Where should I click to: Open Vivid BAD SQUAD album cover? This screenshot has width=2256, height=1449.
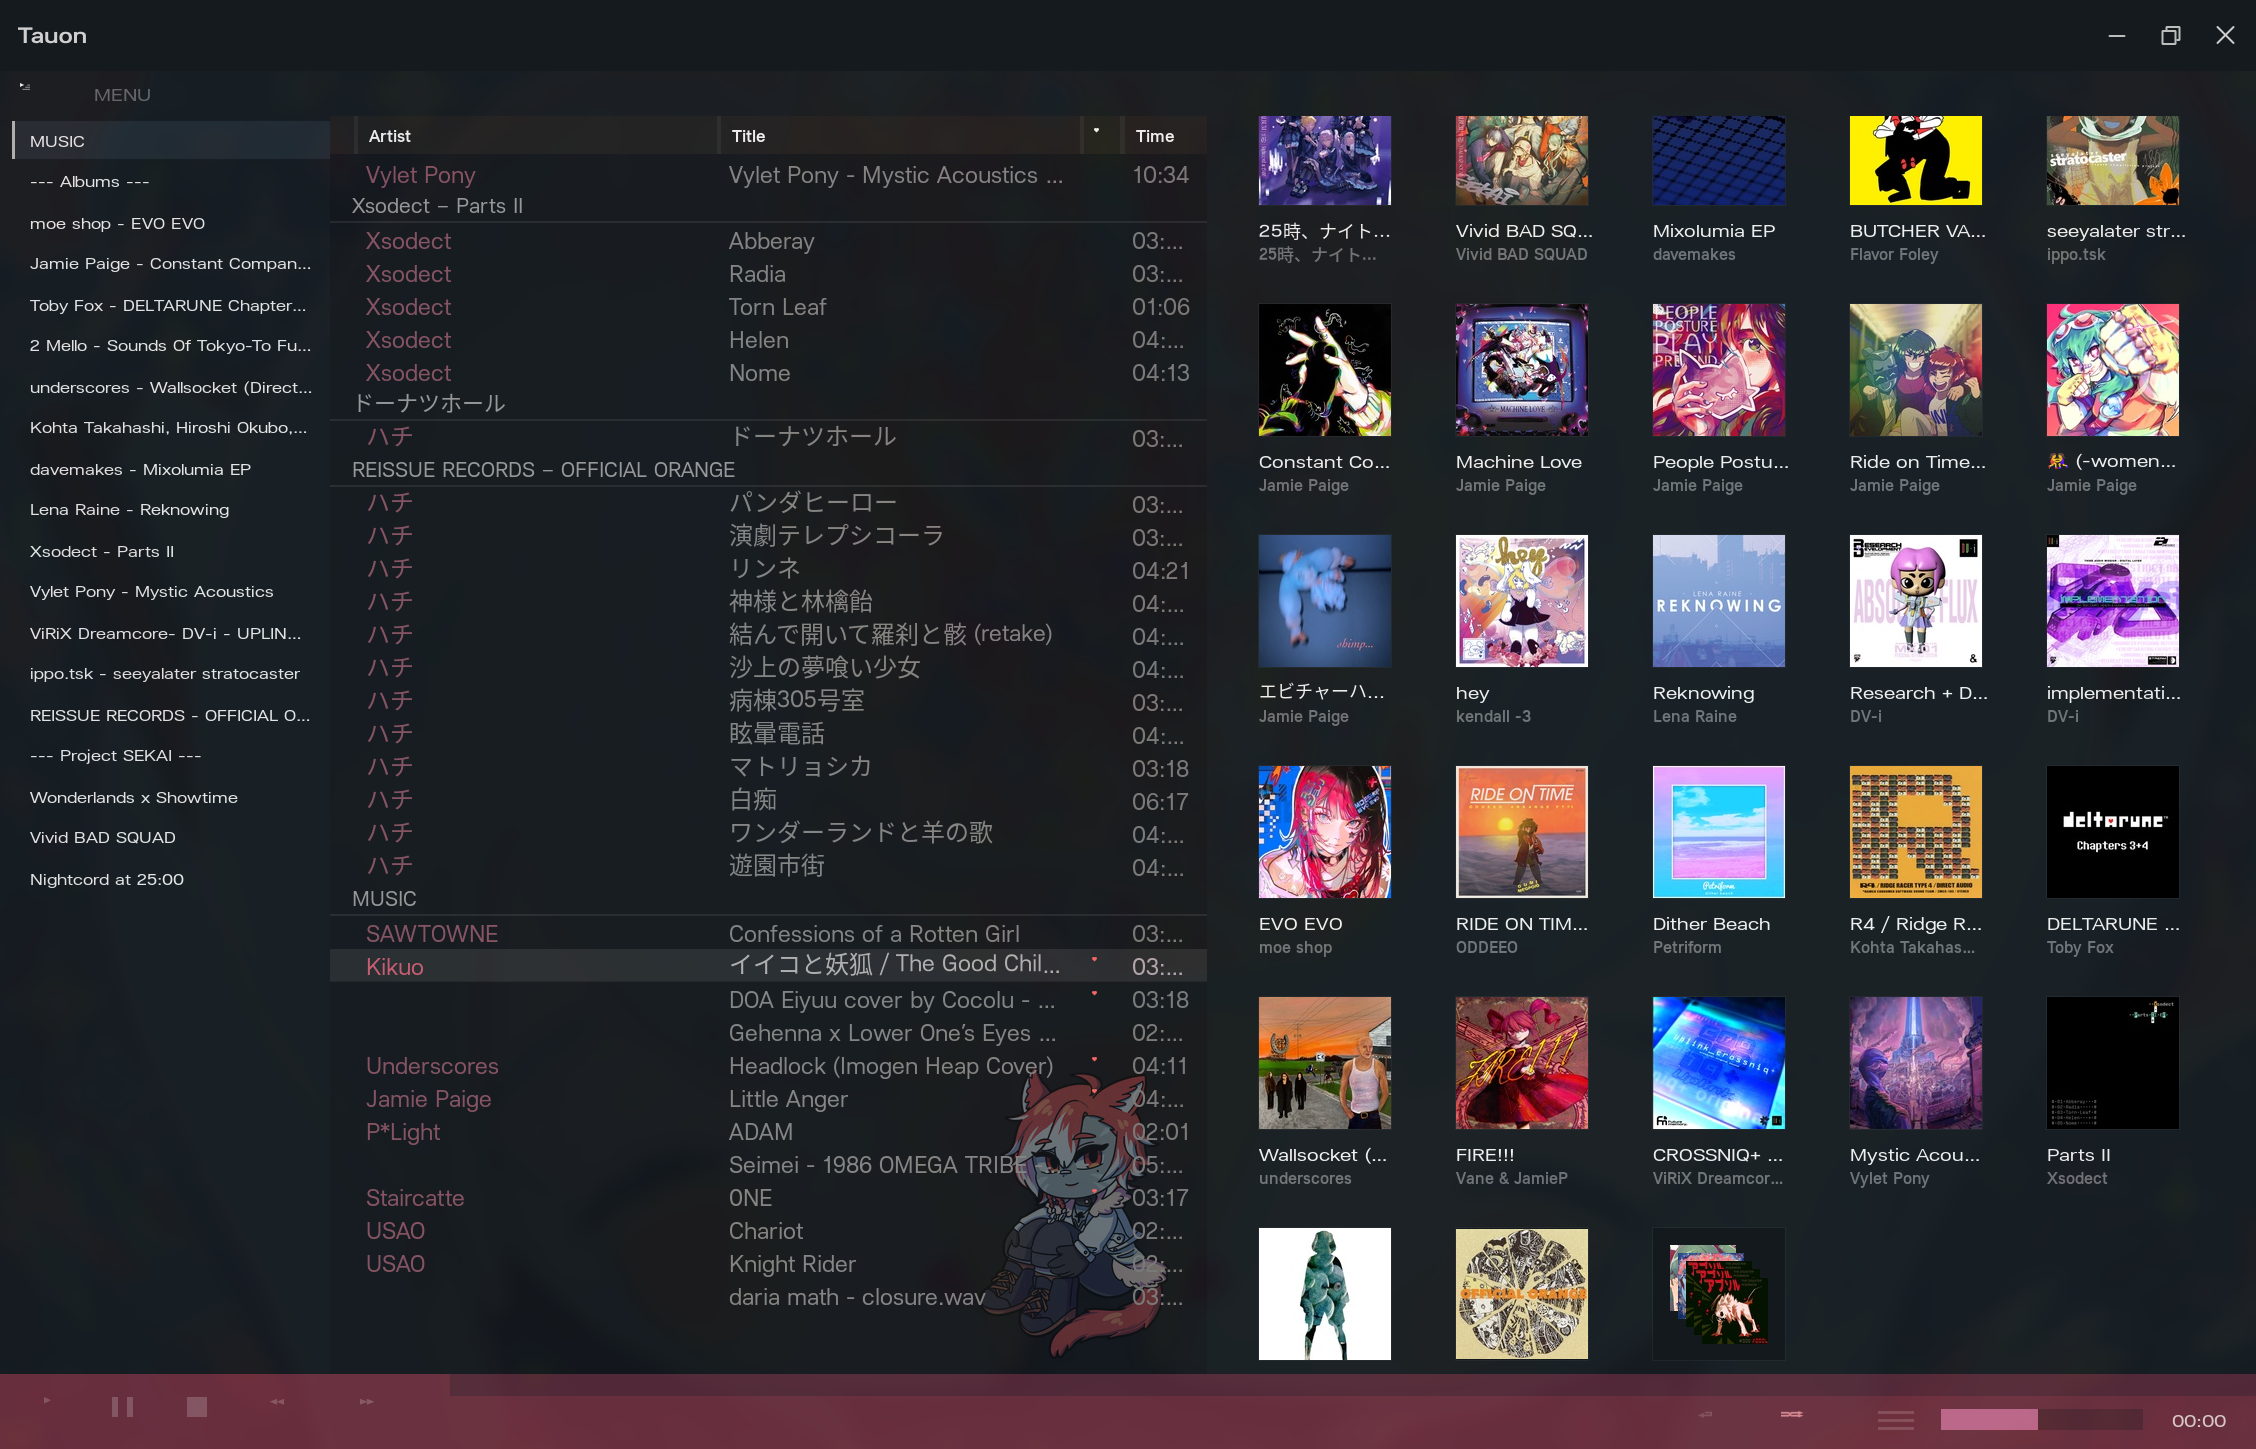tap(1521, 161)
